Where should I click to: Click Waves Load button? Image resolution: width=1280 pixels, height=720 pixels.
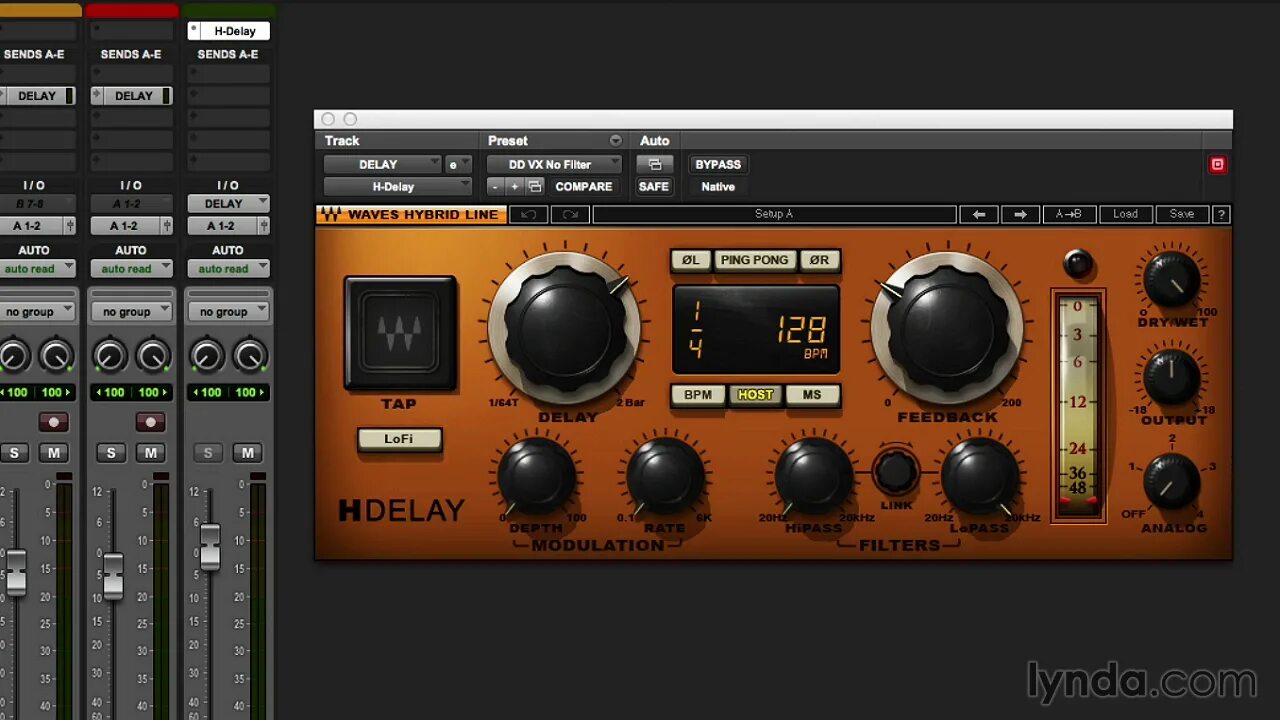[1125, 214]
